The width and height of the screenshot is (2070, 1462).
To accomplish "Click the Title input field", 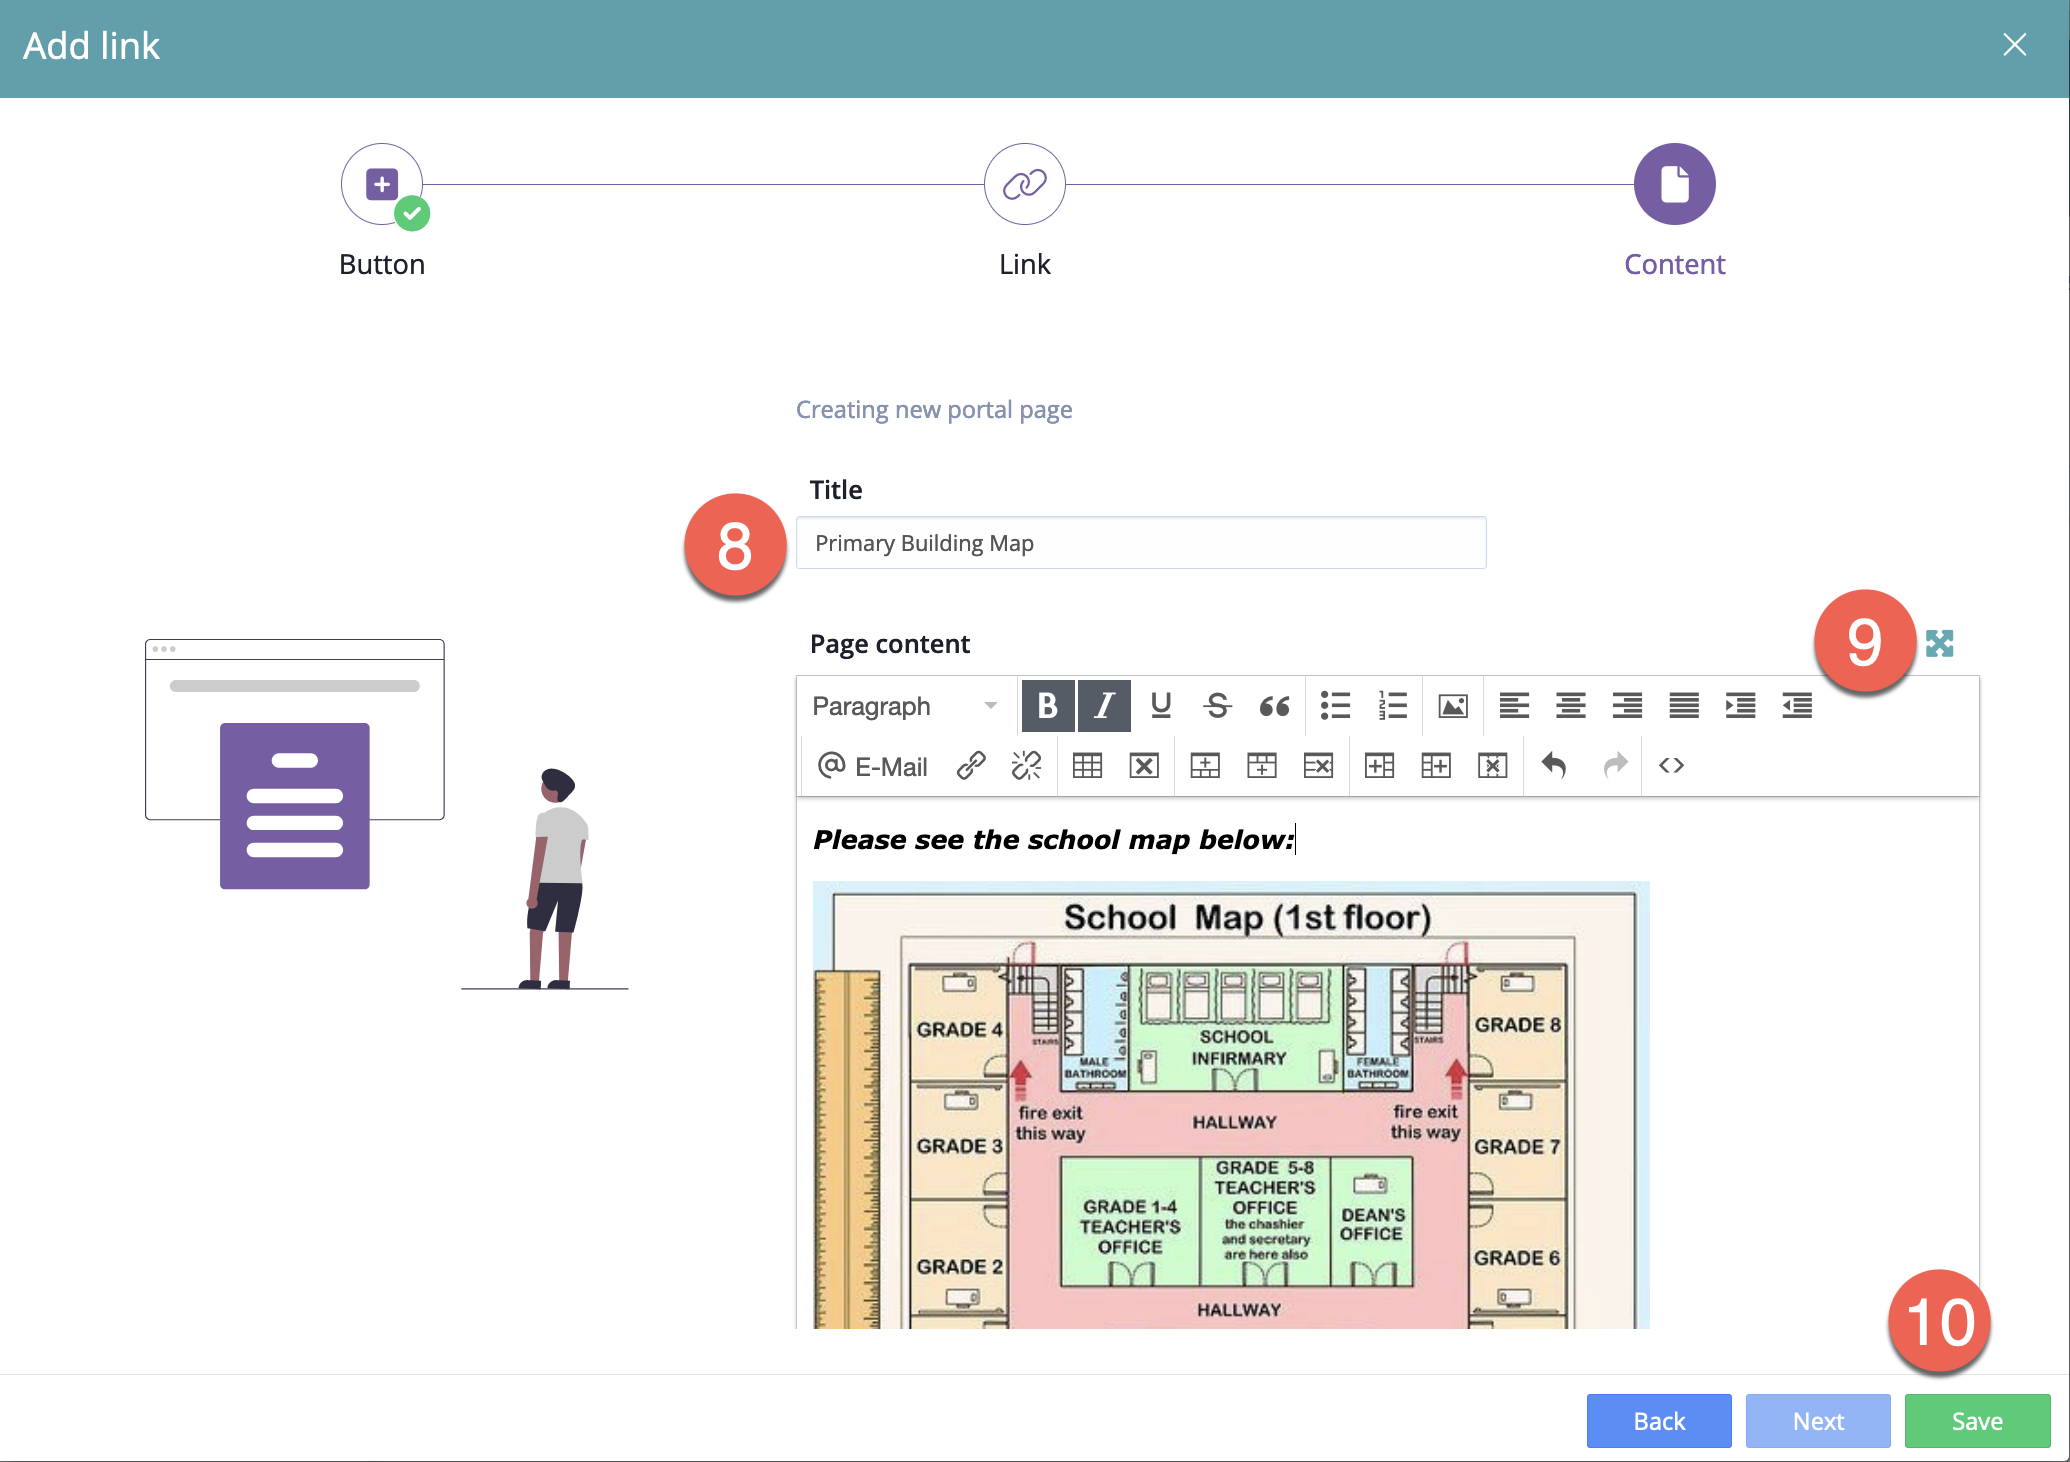I will (1140, 543).
